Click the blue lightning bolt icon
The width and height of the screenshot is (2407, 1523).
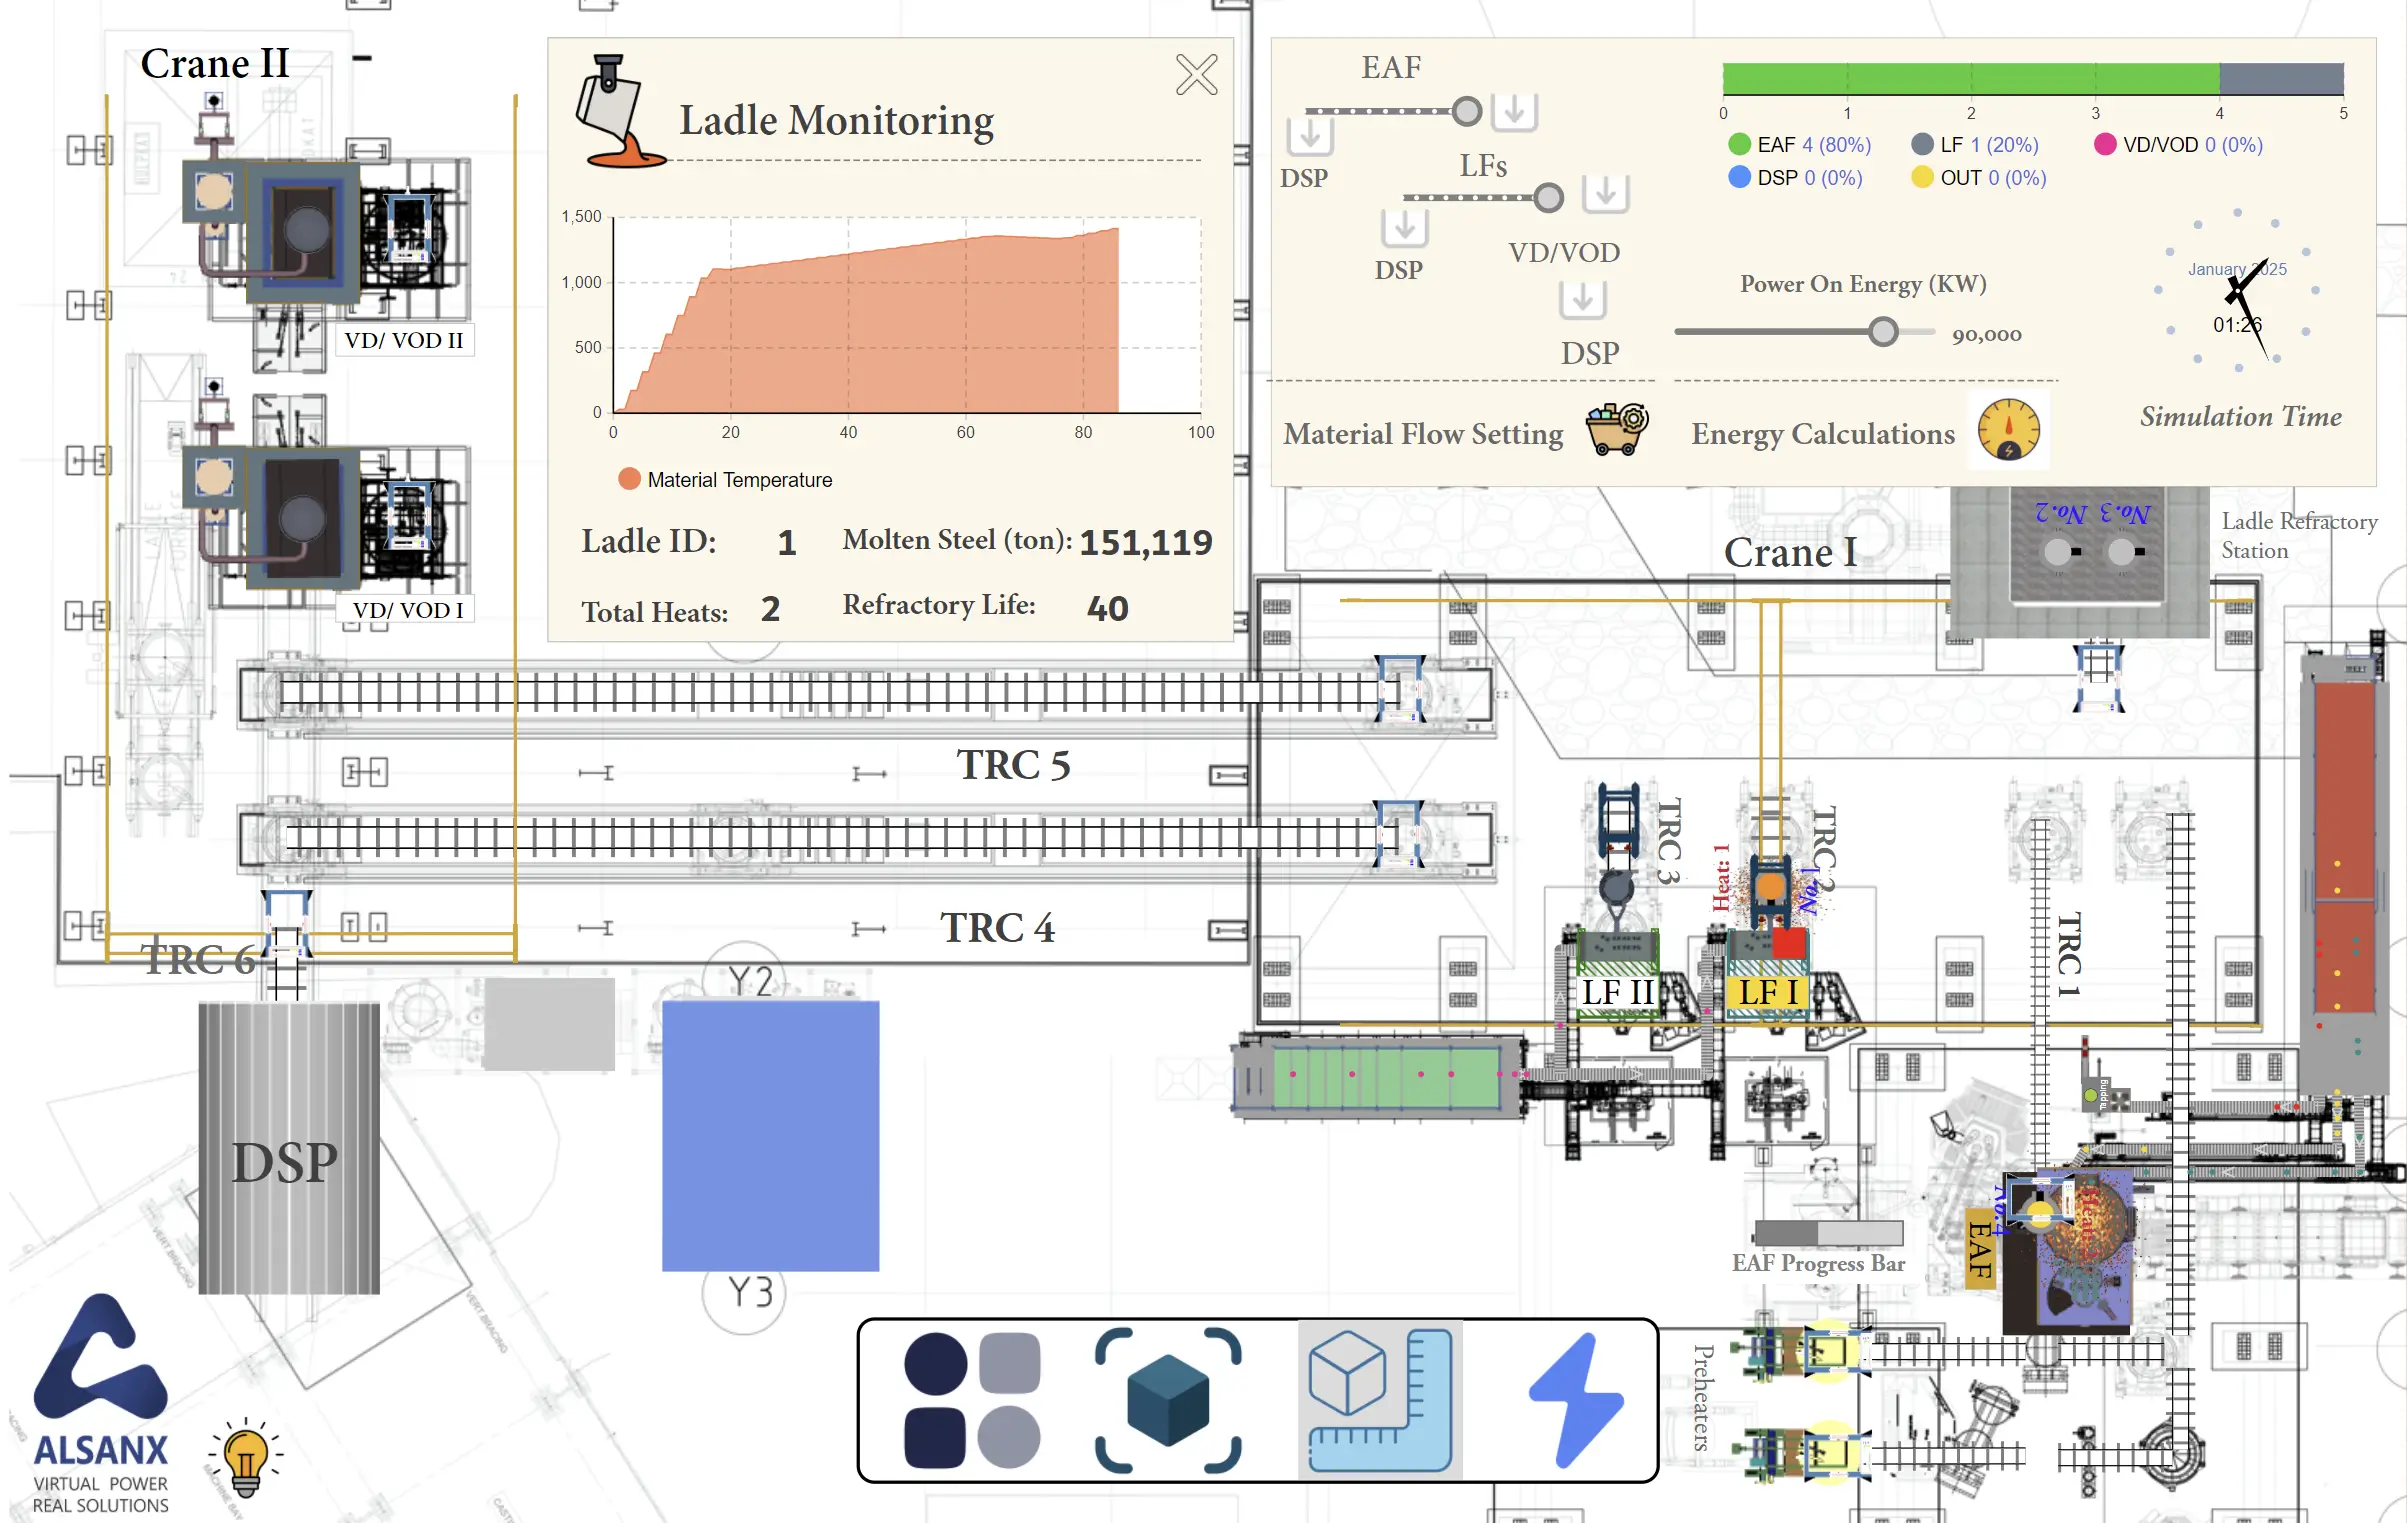click(x=1574, y=1399)
